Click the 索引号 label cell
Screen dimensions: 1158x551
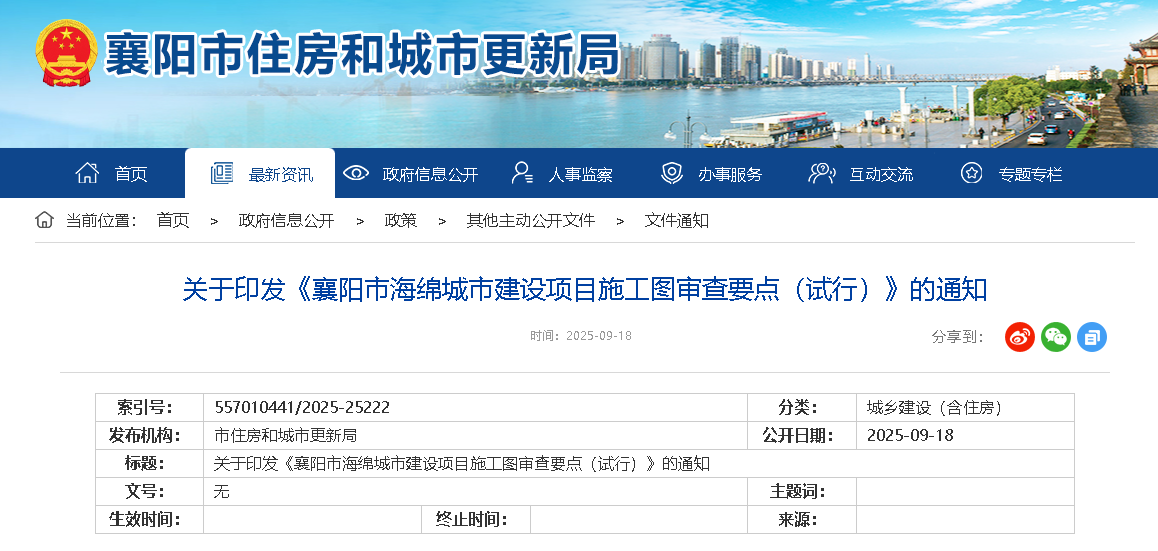pyautogui.click(x=150, y=408)
